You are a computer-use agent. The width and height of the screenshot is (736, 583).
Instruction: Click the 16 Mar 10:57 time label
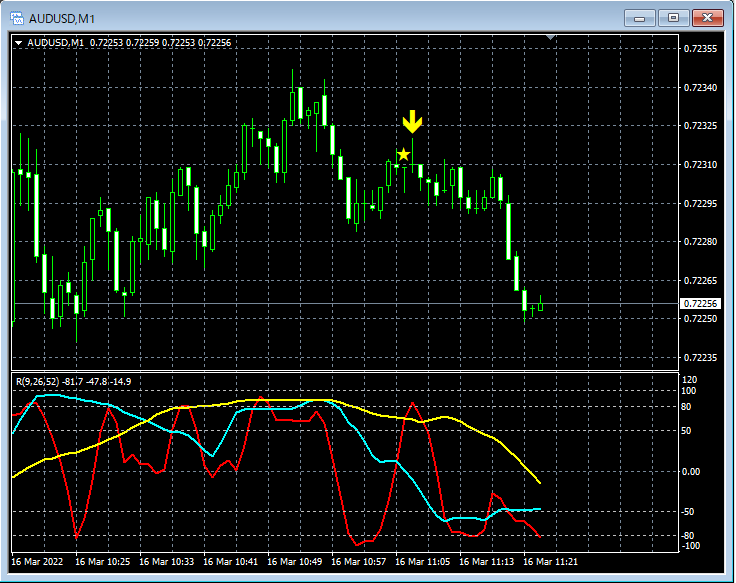click(x=359, y=562)
